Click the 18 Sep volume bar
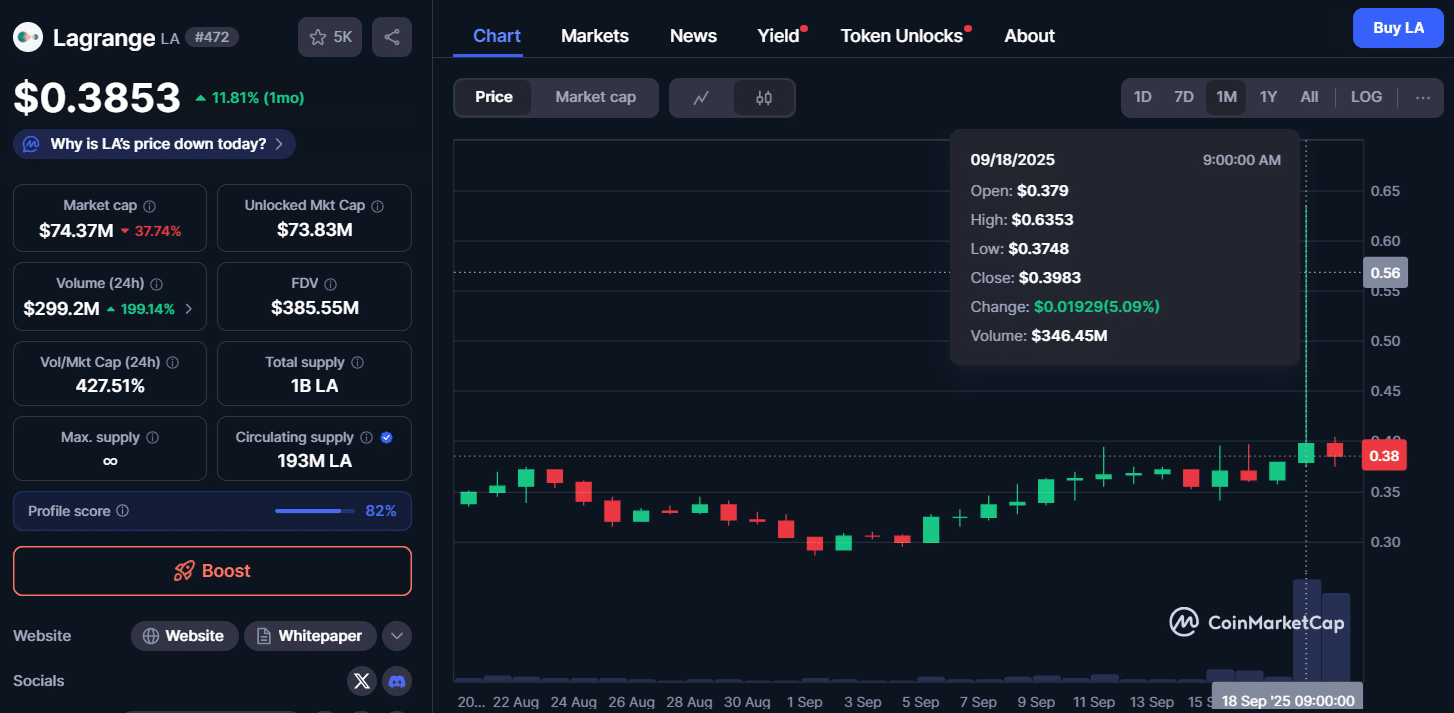The height and width of the screenshot is (713, 1454). point(1306,630)
